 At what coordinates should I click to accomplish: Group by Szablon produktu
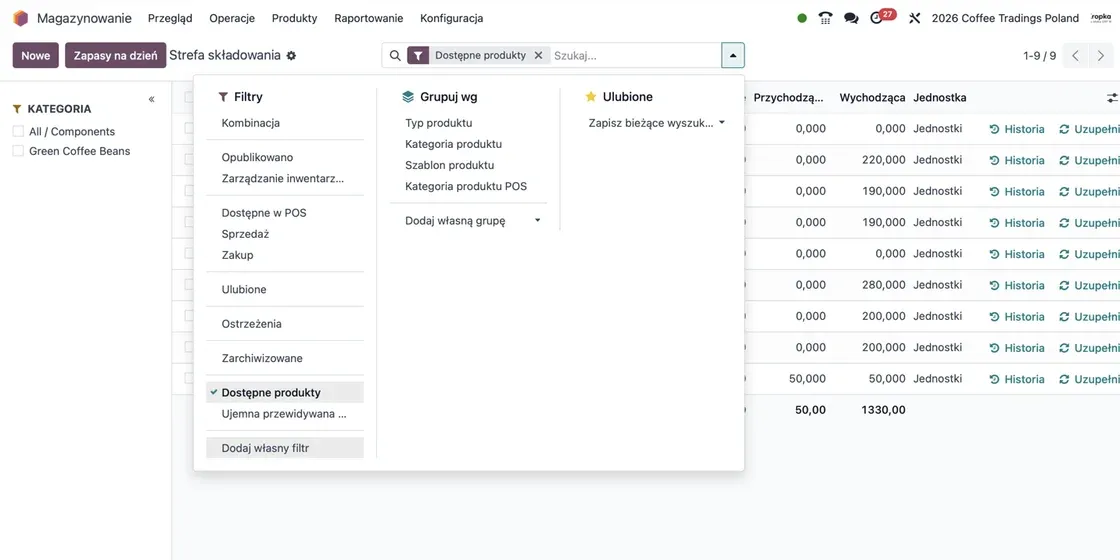click(469, 165)
